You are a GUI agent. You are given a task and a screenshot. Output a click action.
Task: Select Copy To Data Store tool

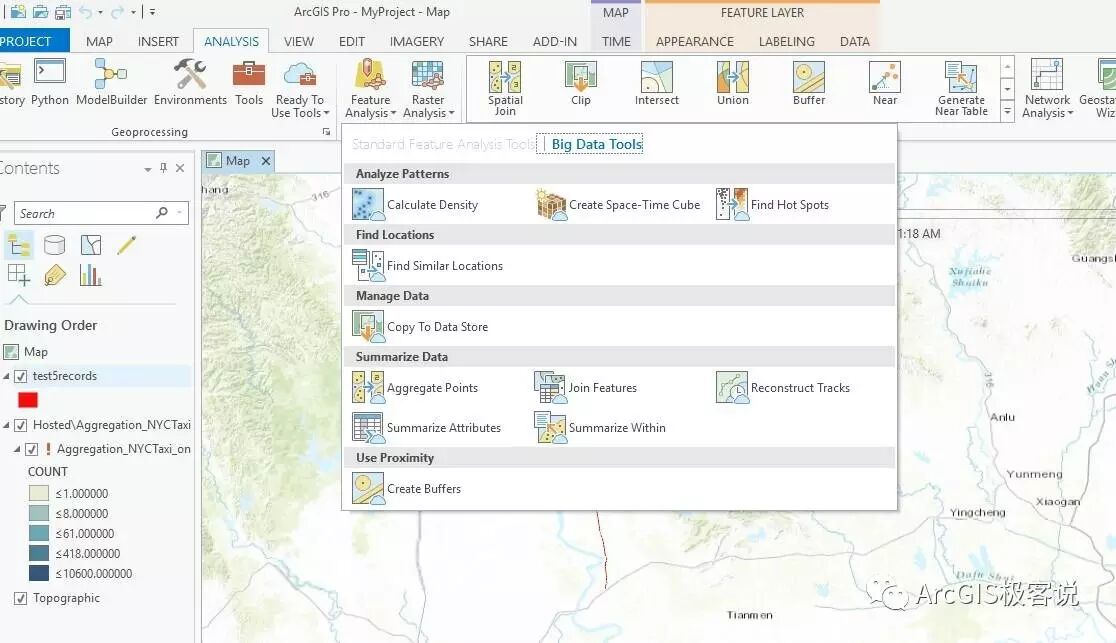[x=421, y=327]
